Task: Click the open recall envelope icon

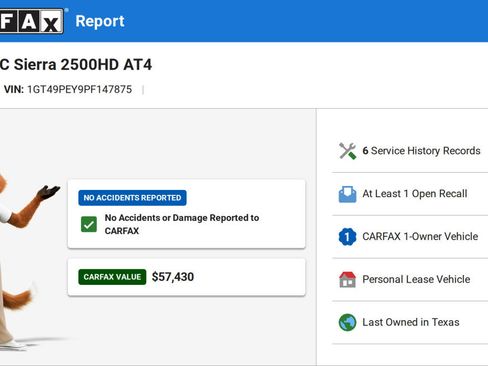Action: 347,194
